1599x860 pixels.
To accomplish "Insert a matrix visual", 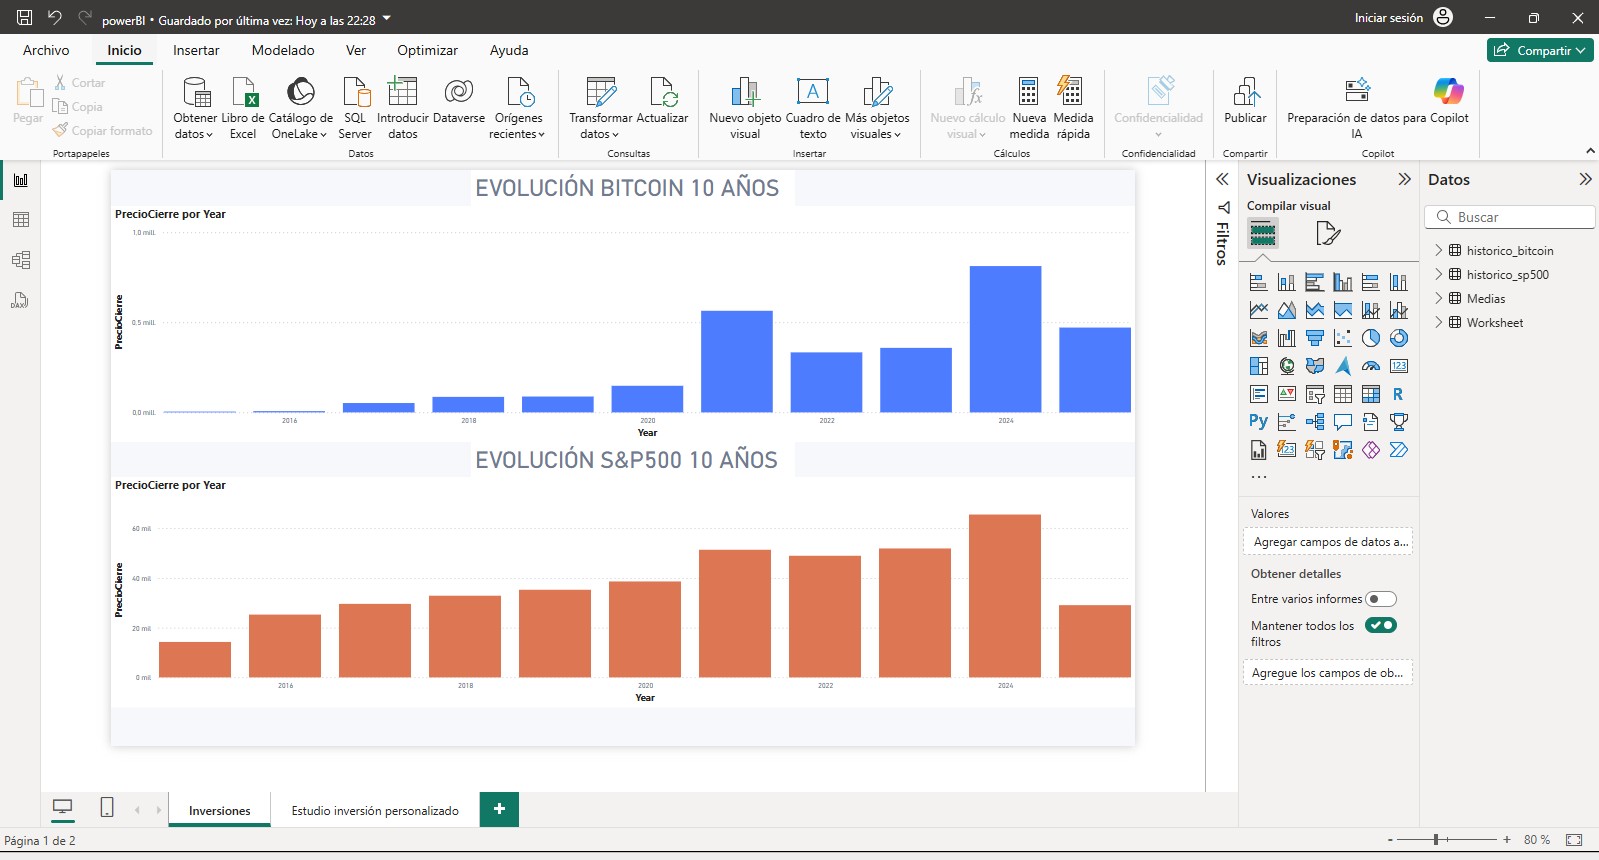I will coord(1371,394).
